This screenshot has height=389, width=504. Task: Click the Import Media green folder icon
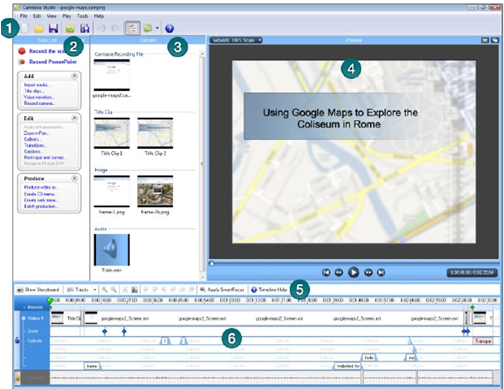pos(70,29)
